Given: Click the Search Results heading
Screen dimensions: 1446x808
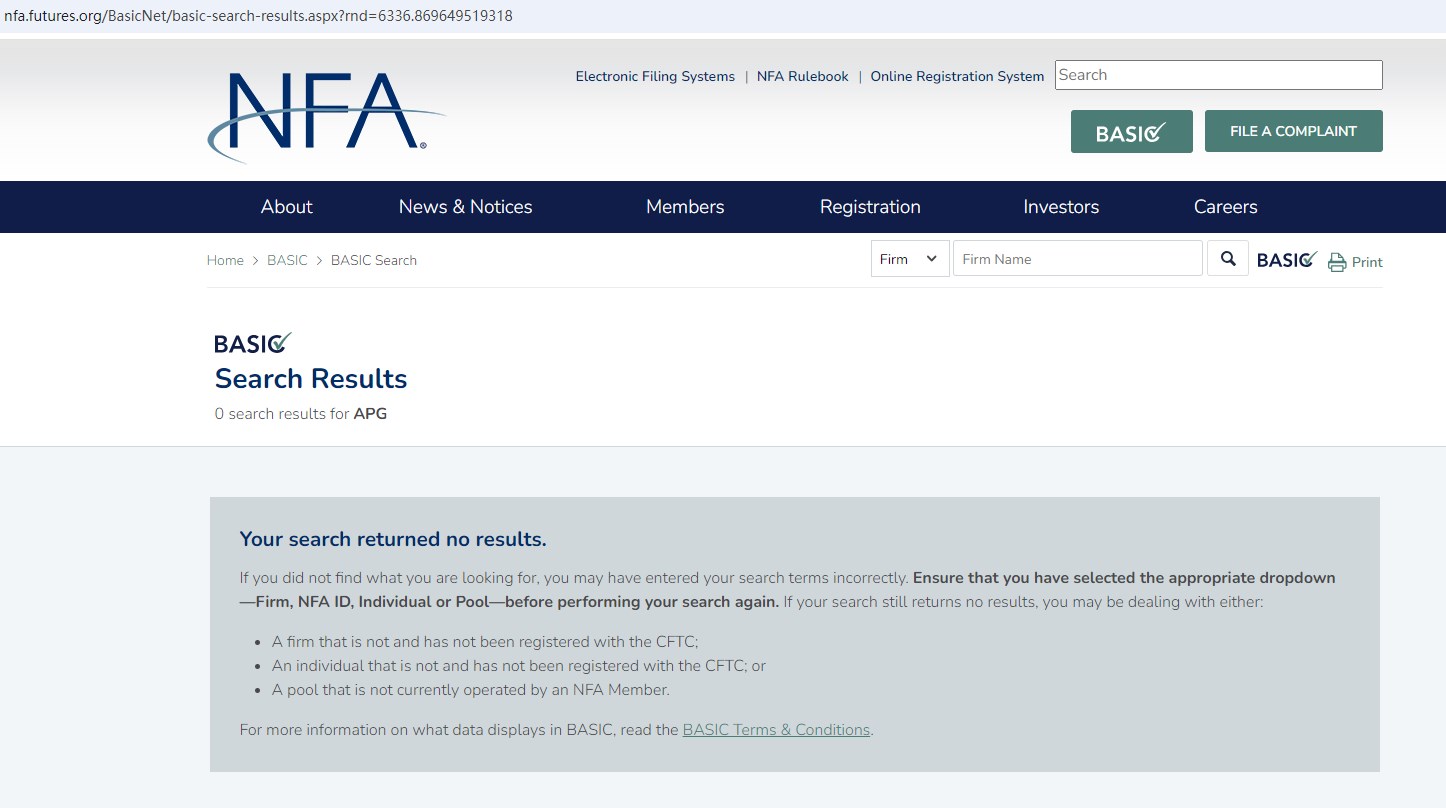Looking at the screenshot, I should tap(311, 379).
